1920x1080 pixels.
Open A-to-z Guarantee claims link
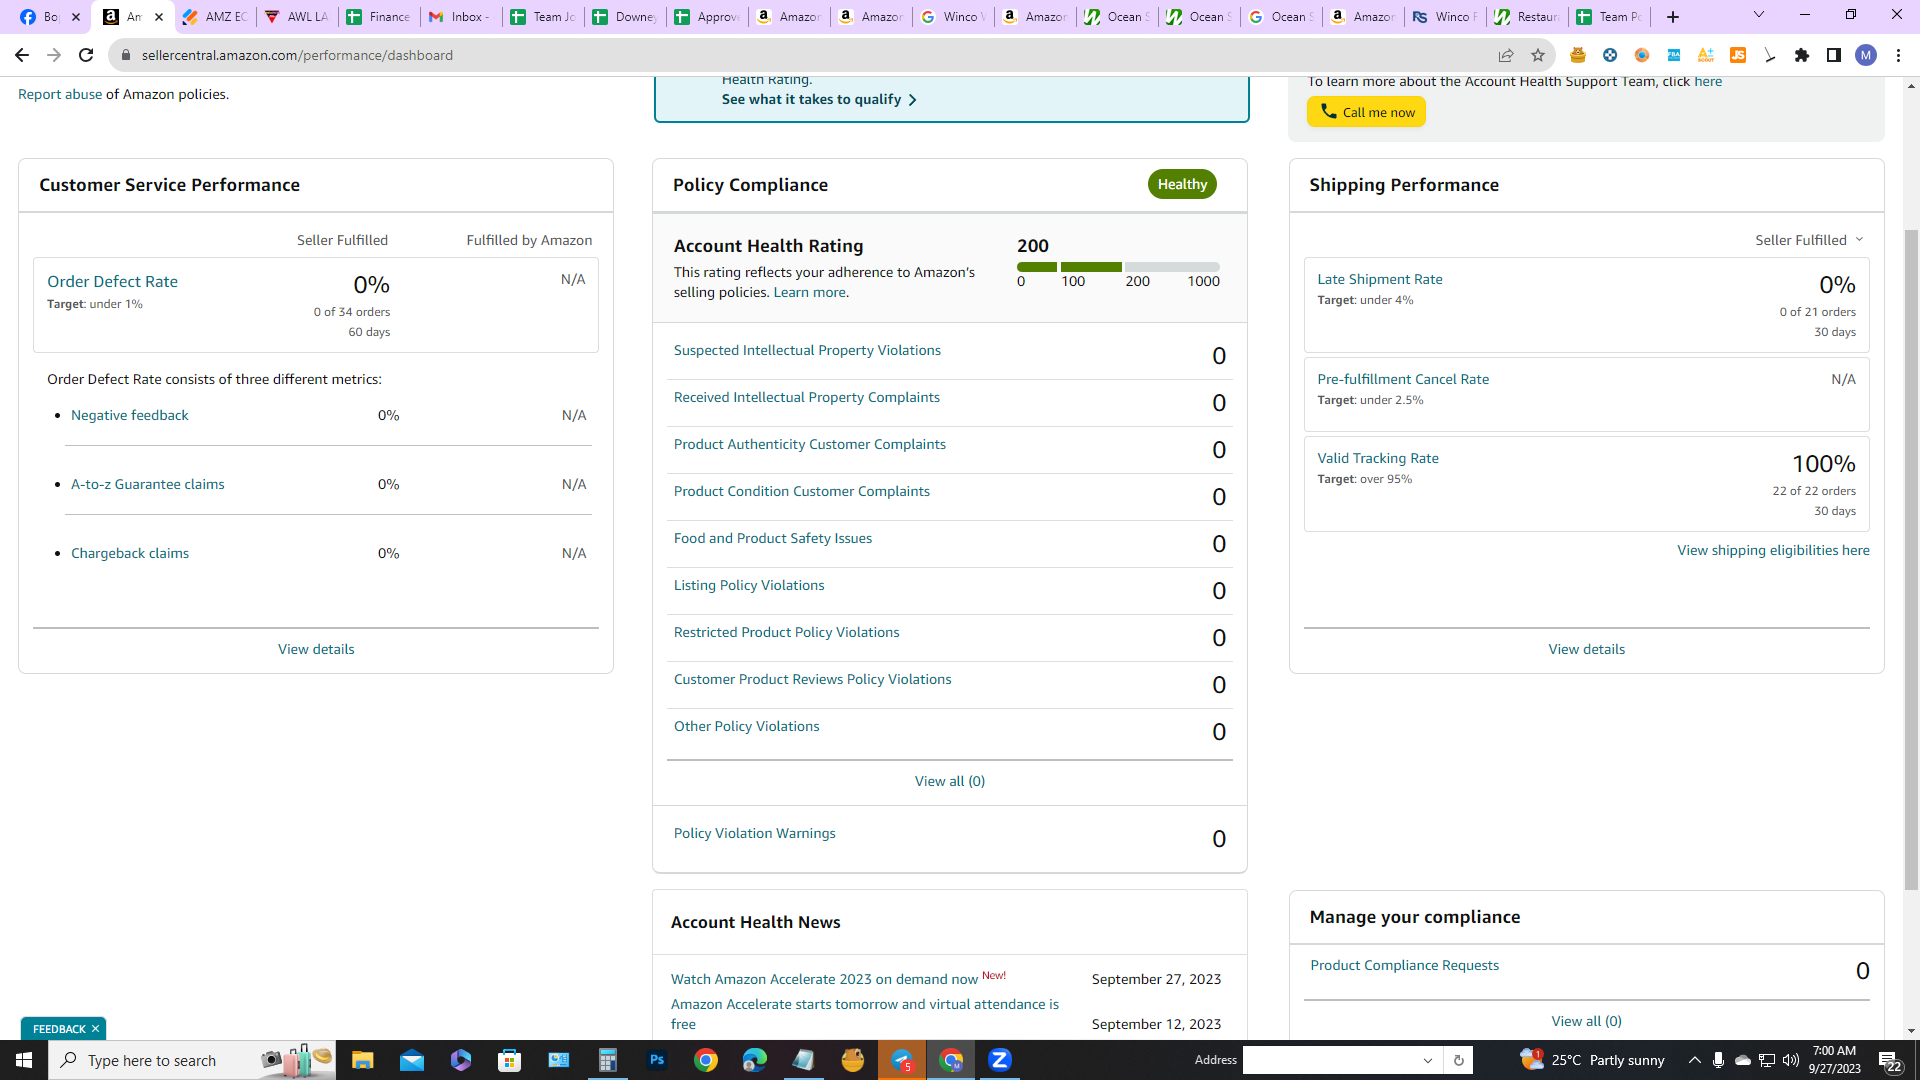[148, 484]
